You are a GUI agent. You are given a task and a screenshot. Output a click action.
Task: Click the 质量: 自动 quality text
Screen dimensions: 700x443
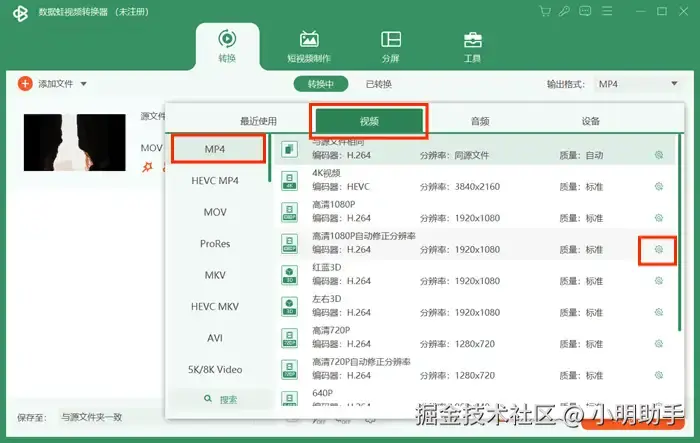point(581,155)
